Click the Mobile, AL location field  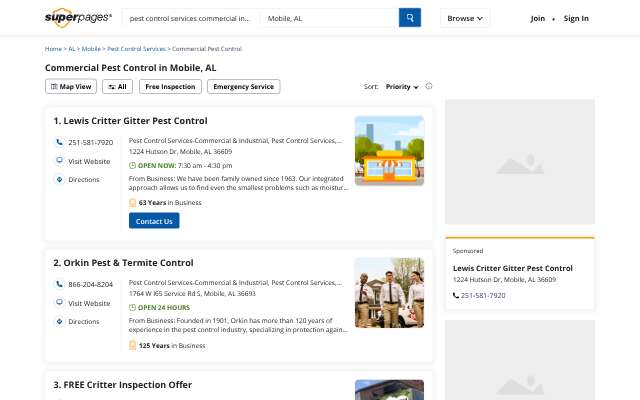[x=330, y=18]
